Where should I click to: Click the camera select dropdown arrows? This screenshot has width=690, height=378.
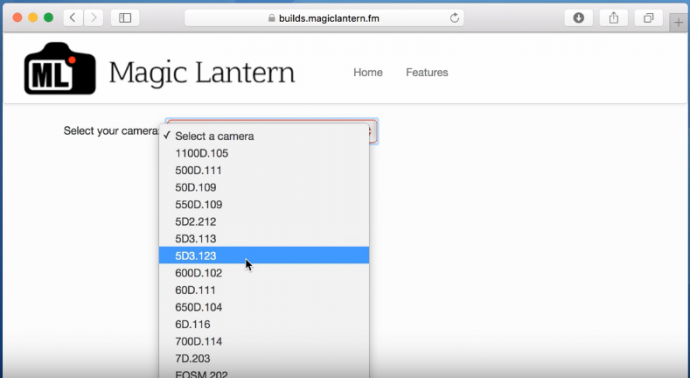[372, 131]
